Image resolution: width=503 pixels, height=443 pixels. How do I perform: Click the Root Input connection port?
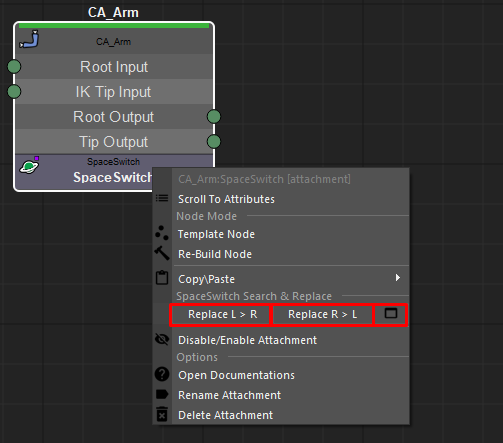pyautogui.click(x=14, y=67)
